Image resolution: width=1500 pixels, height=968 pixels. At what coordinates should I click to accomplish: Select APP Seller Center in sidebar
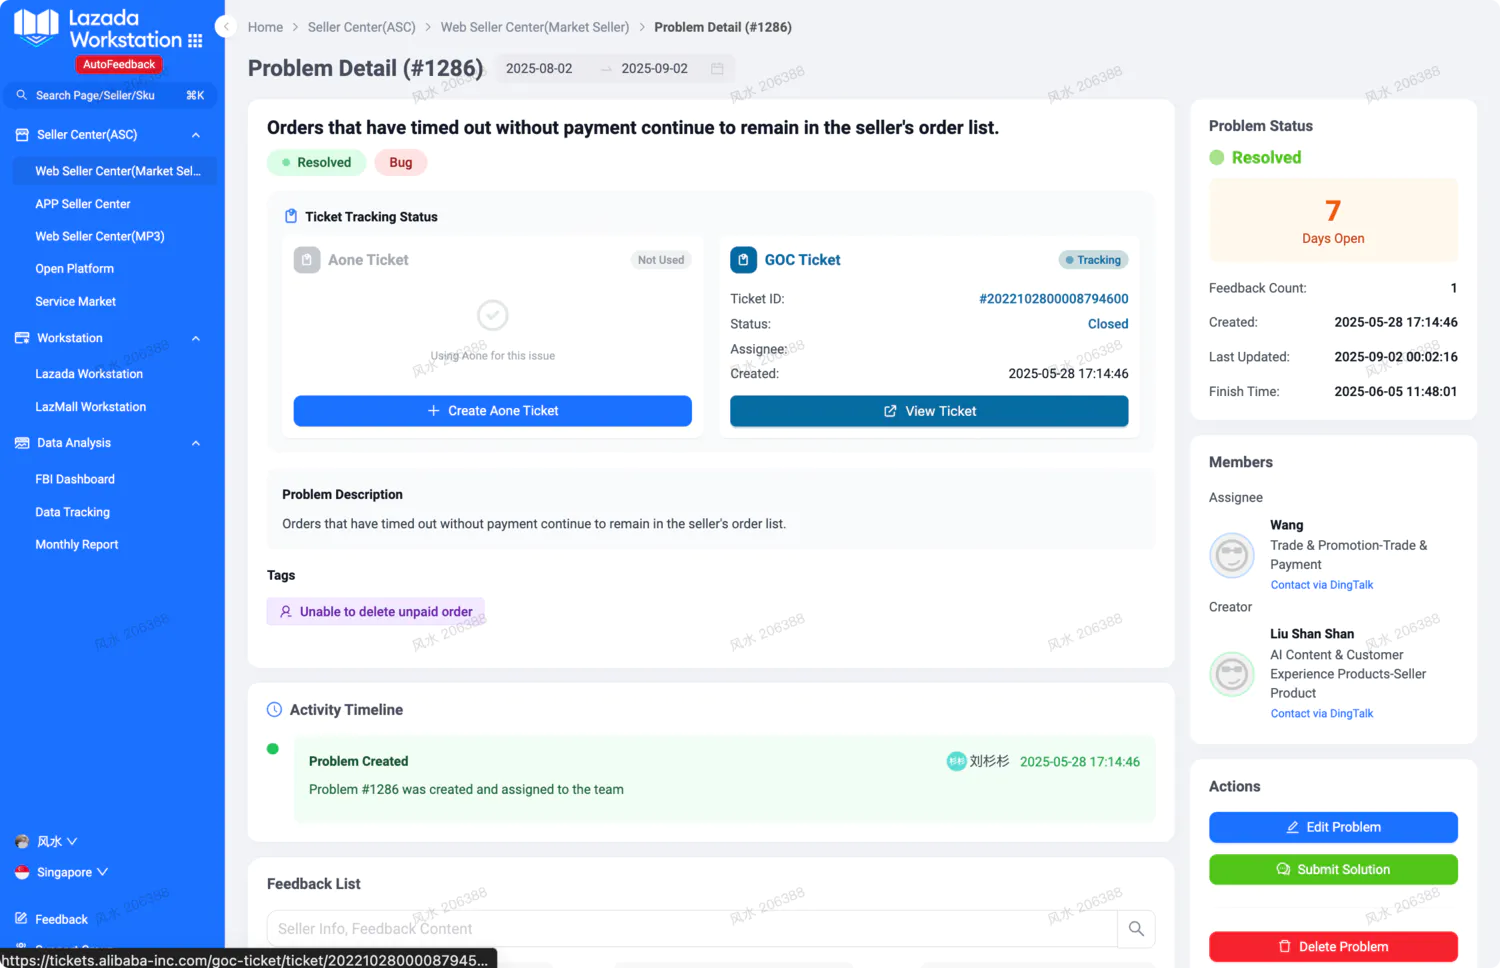83,204
